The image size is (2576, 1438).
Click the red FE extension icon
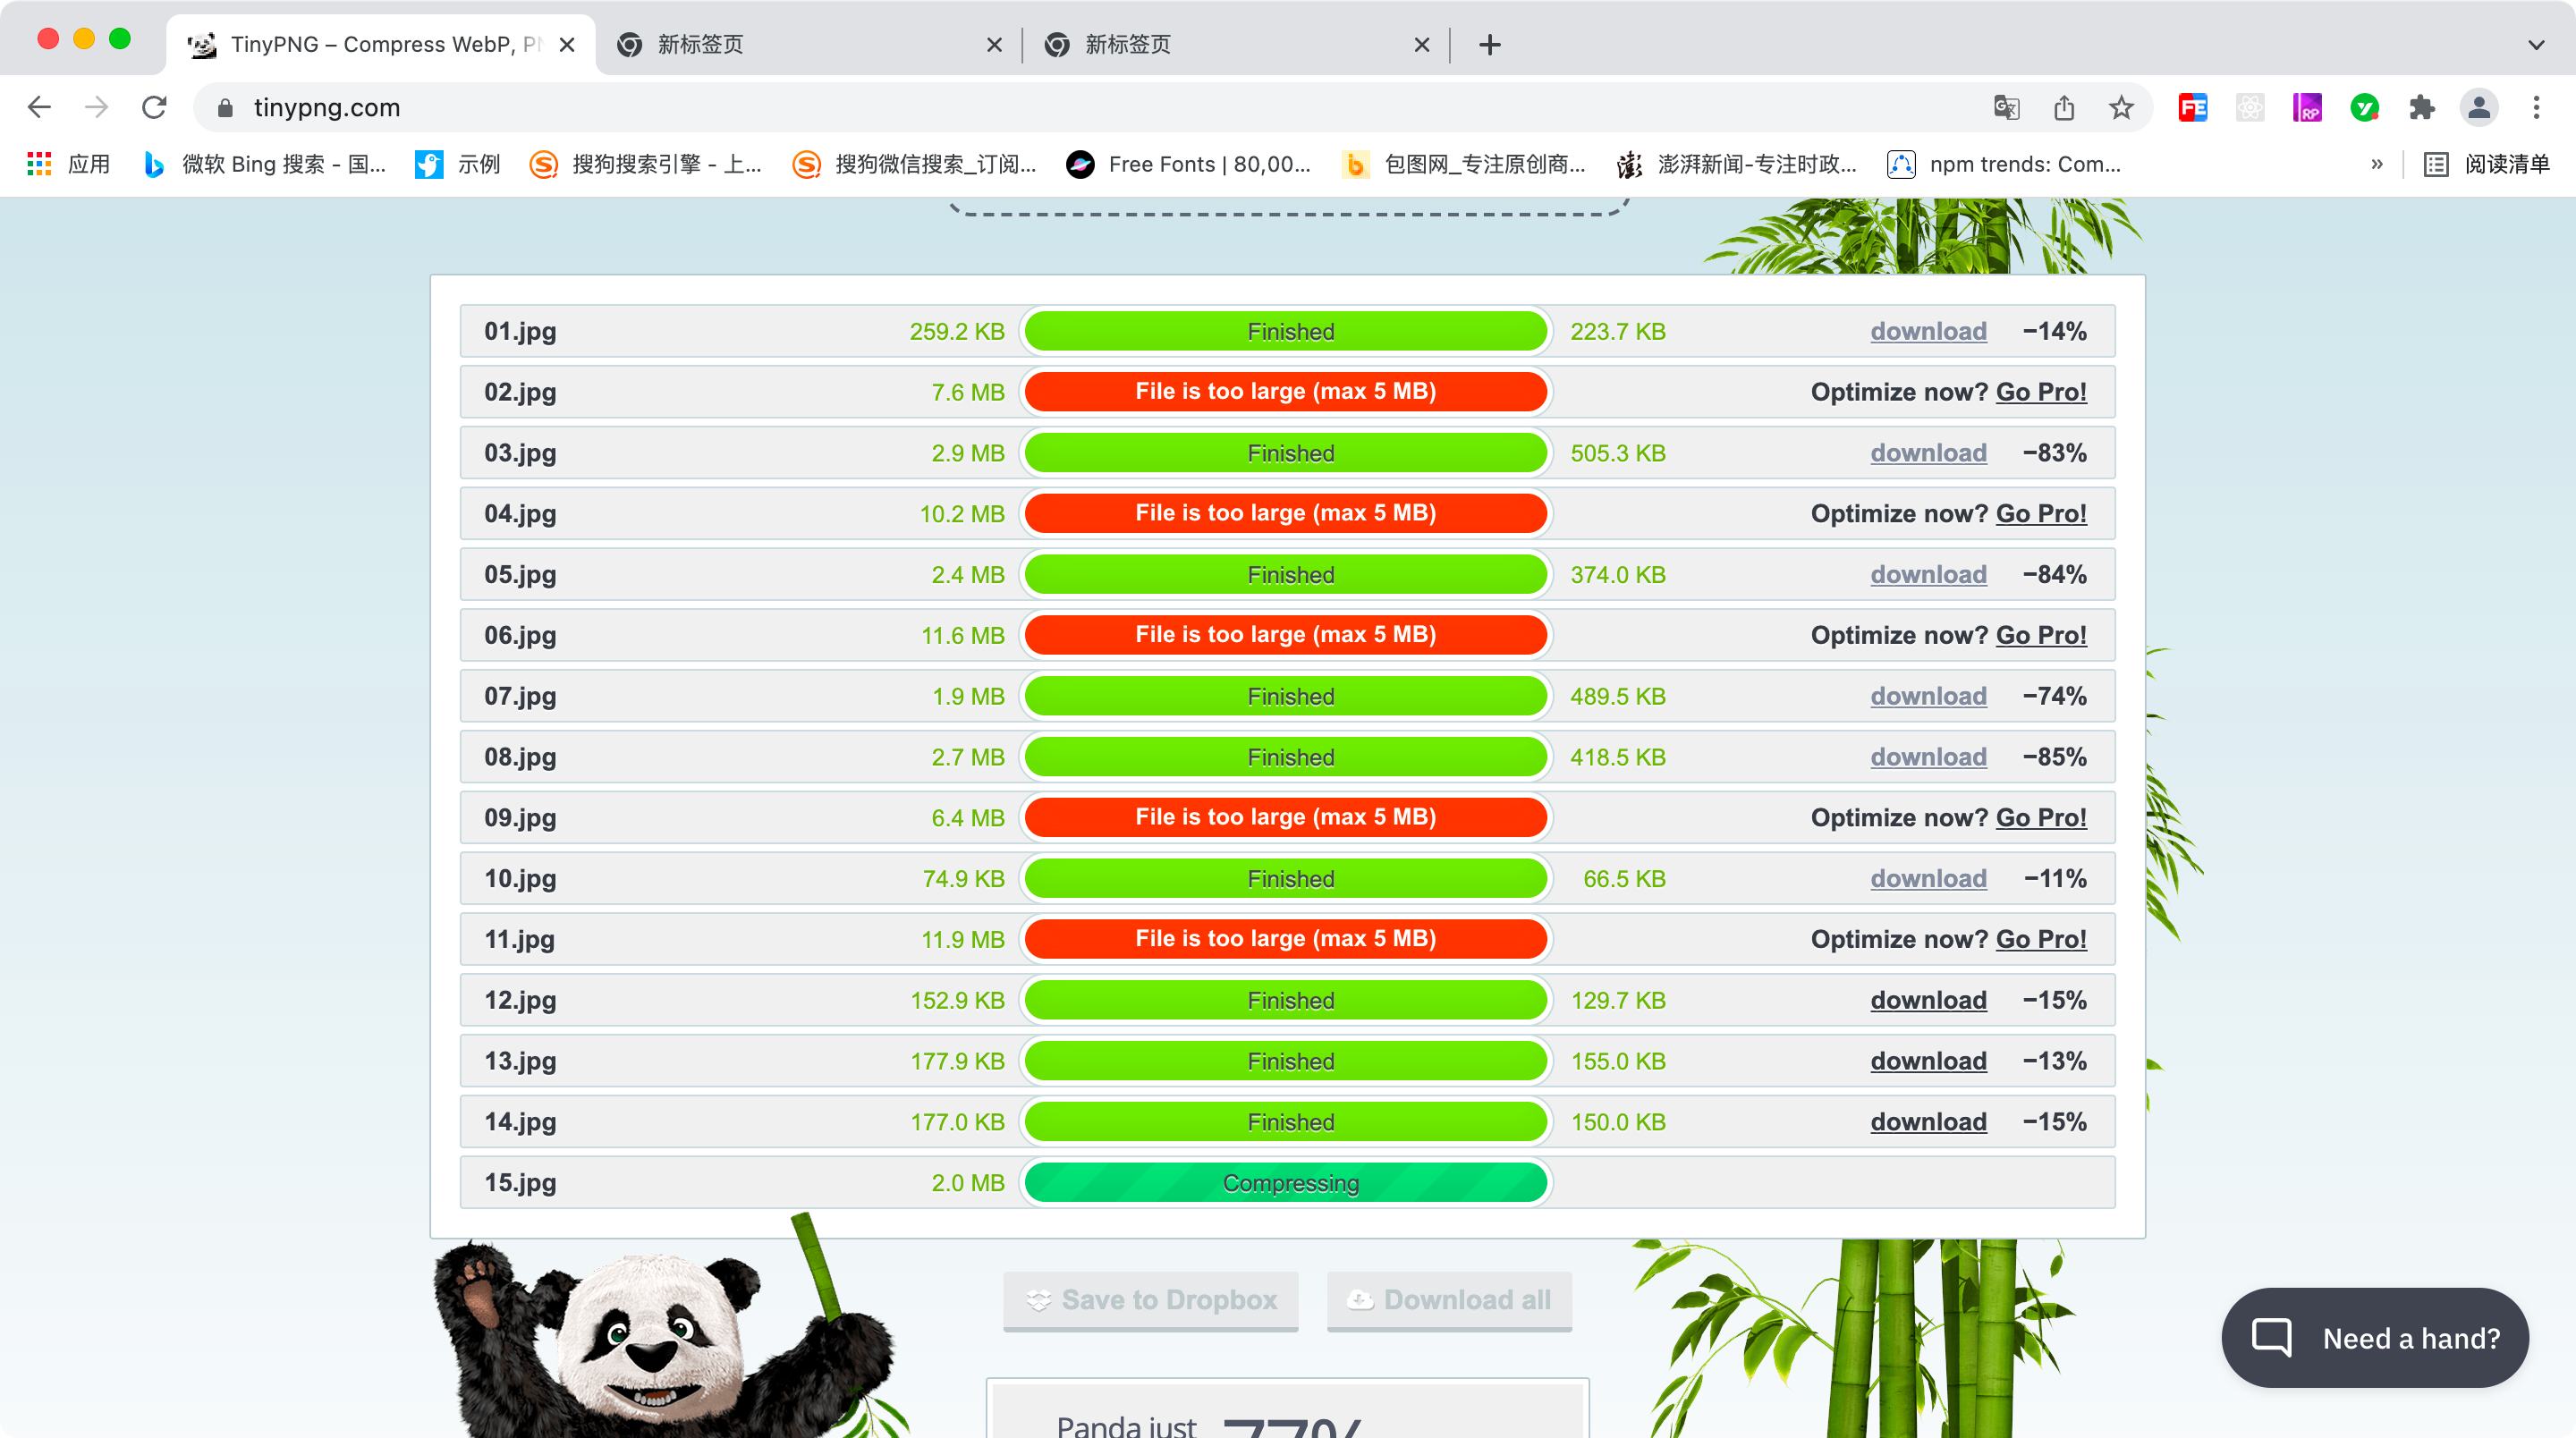[2192, 107]
